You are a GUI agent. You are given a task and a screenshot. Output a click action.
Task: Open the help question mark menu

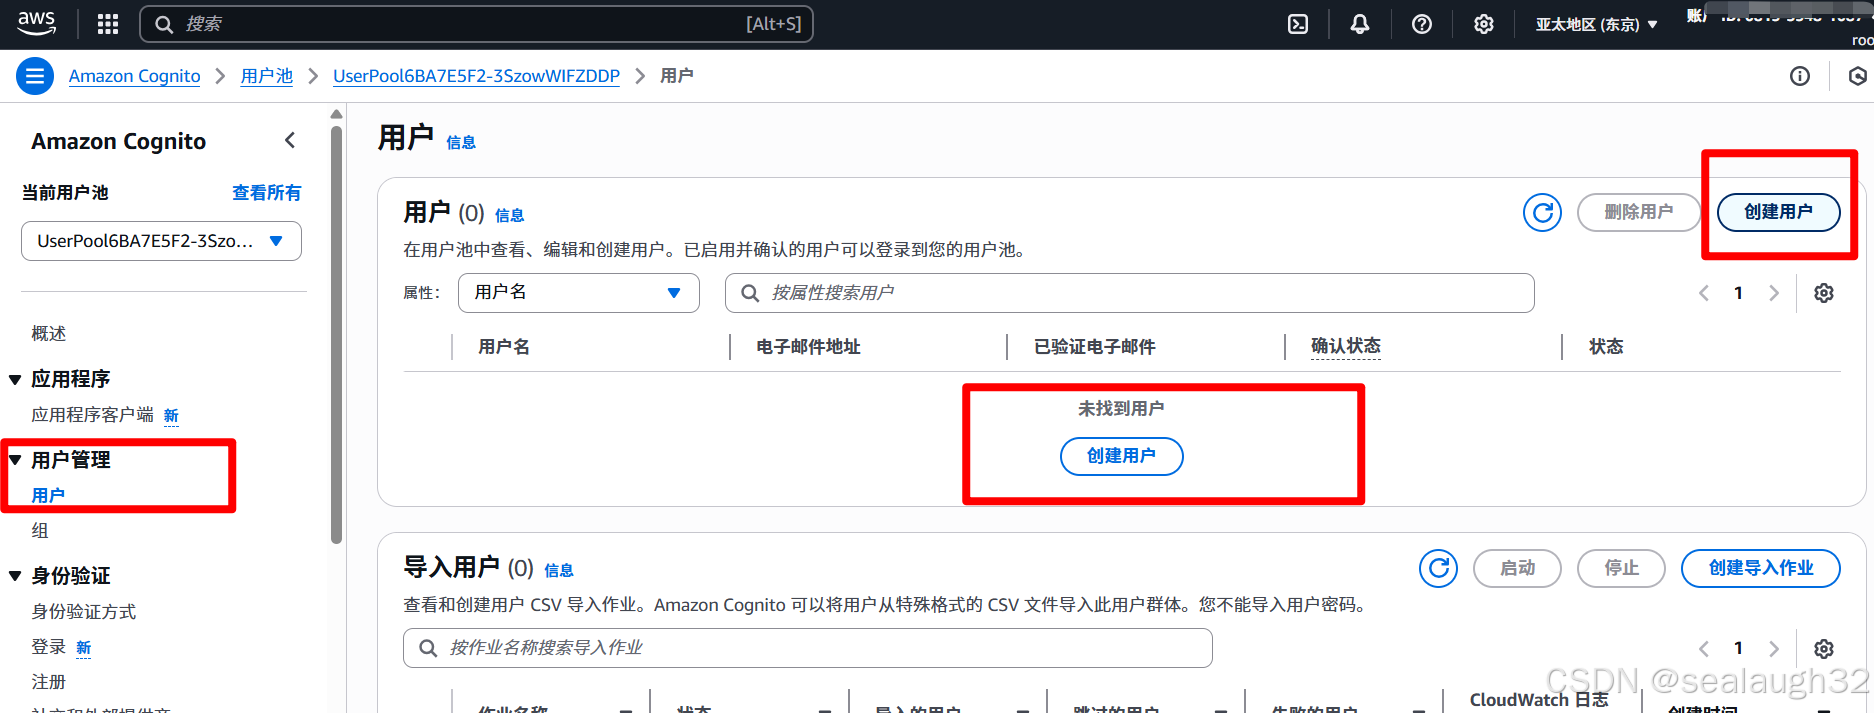1422,24
